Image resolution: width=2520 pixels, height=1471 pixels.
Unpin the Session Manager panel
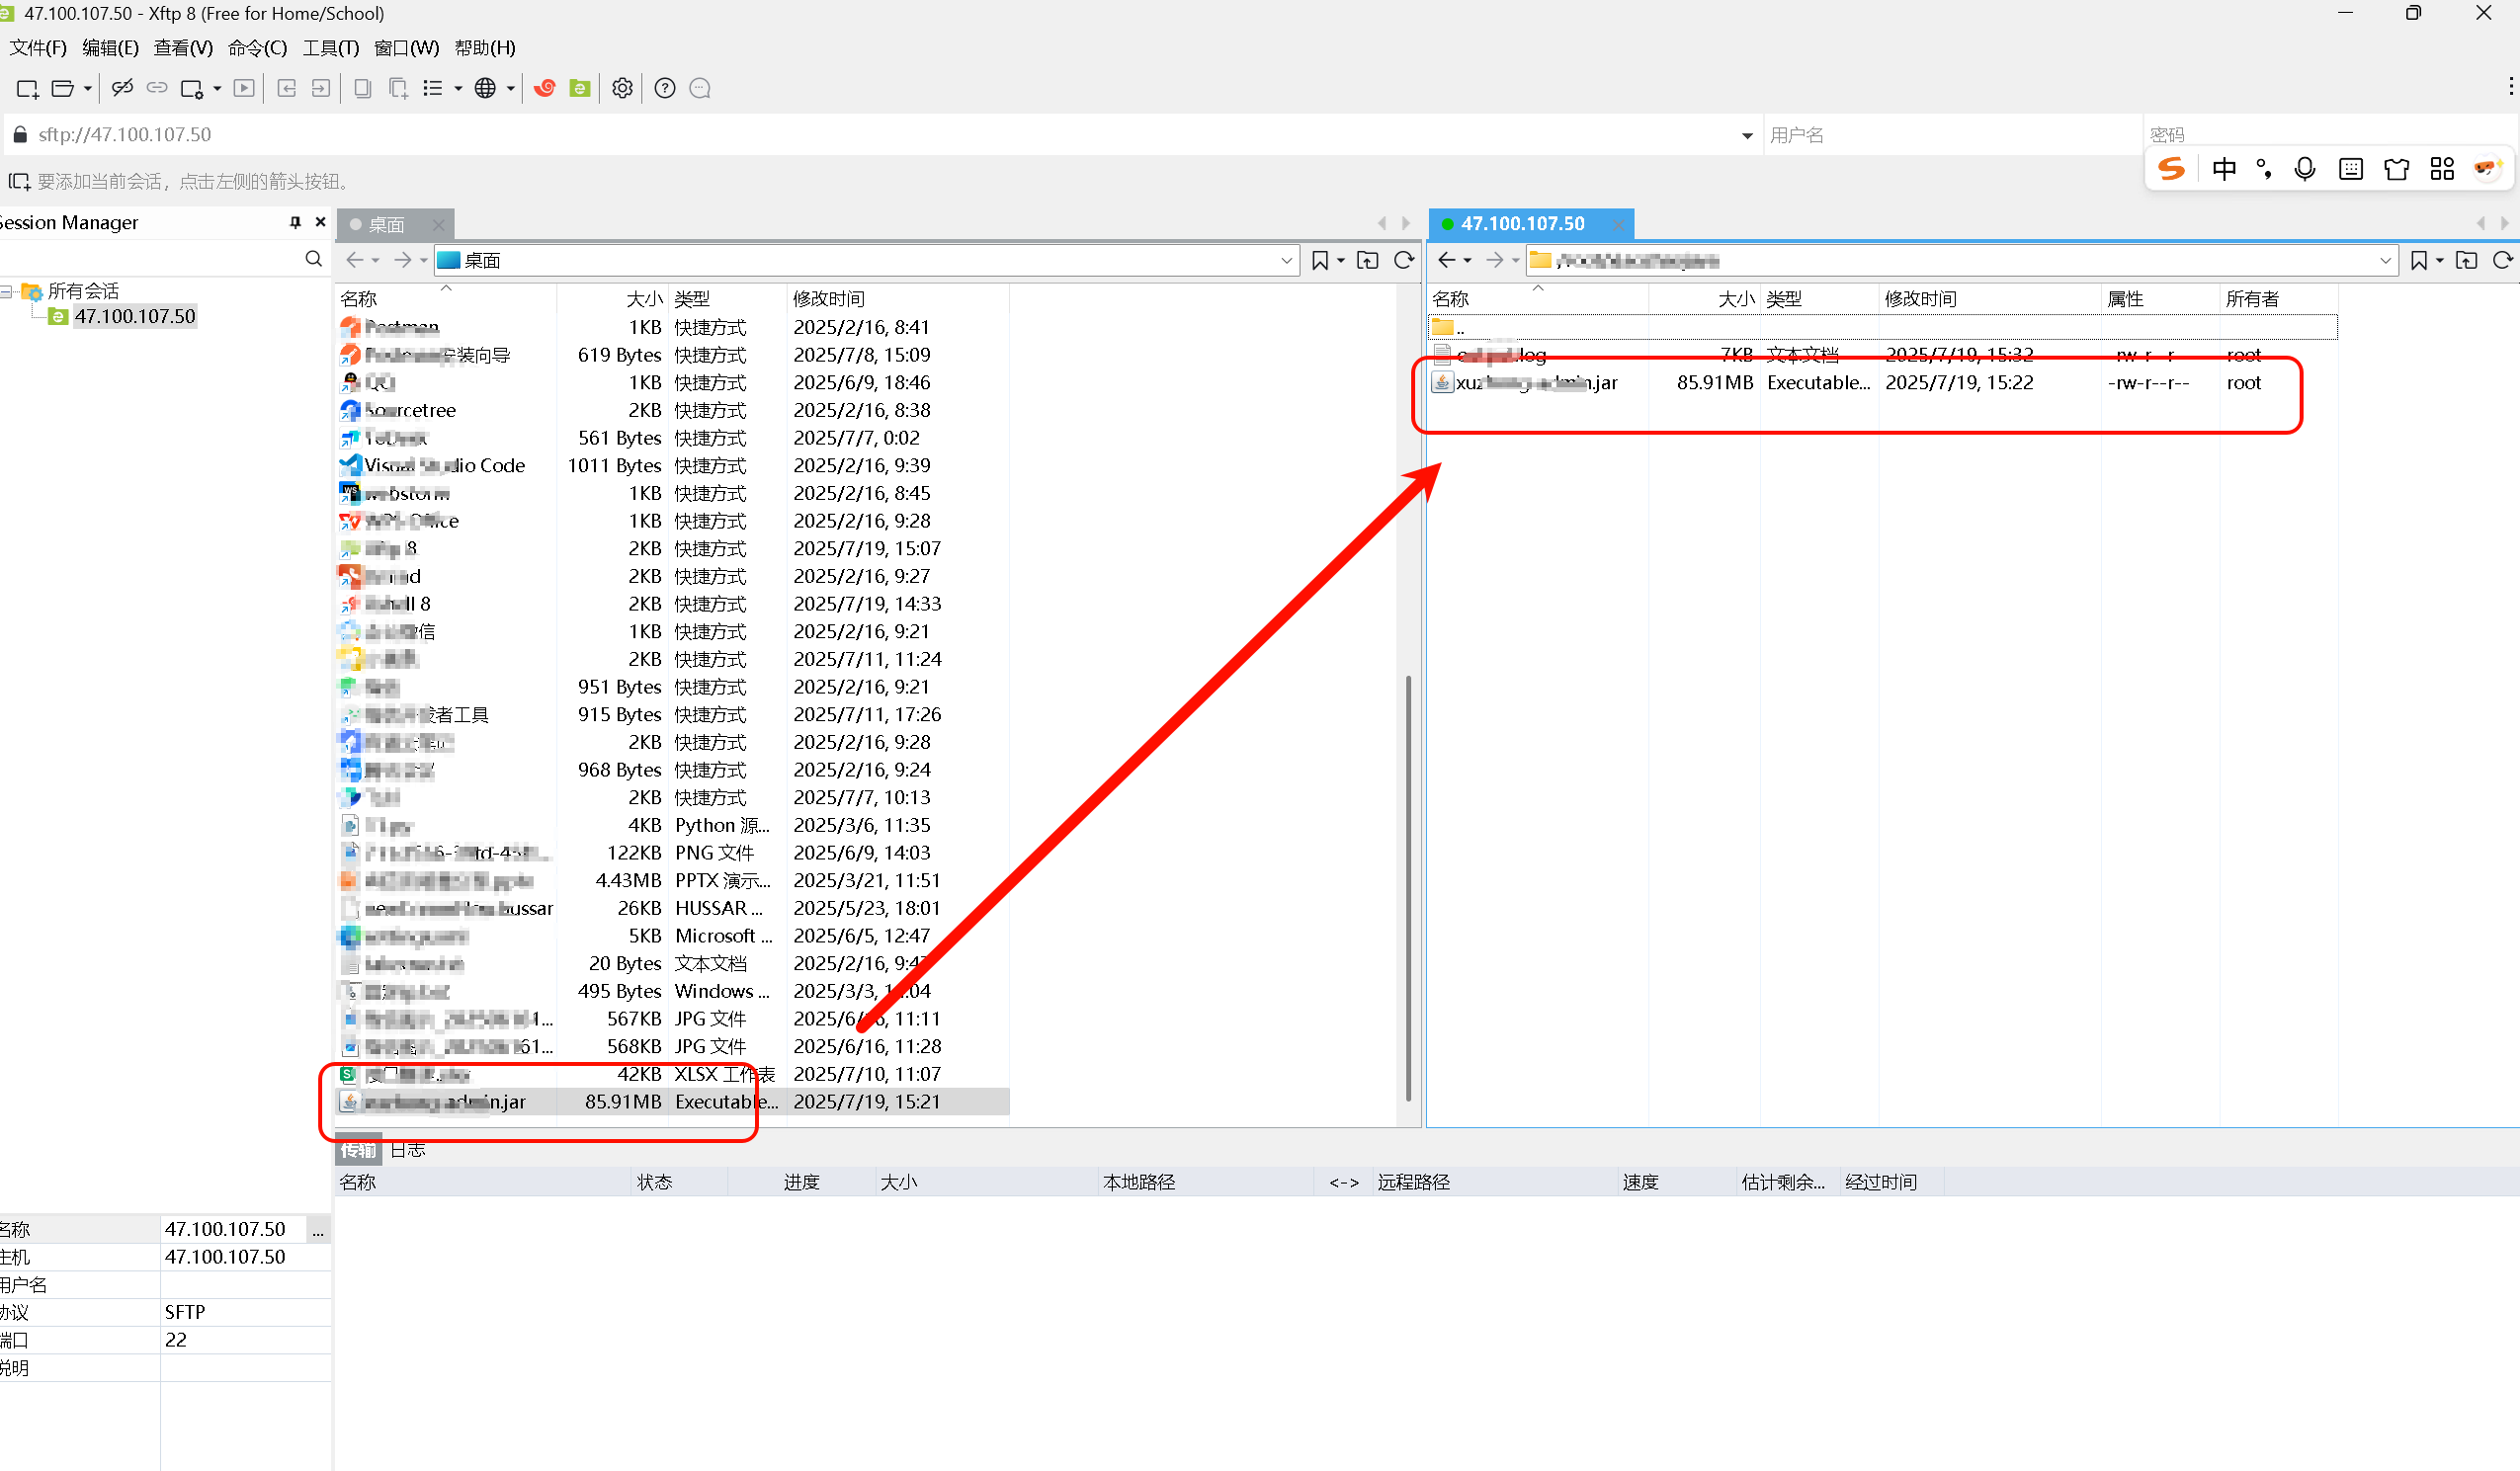click(x=295, y=222)
